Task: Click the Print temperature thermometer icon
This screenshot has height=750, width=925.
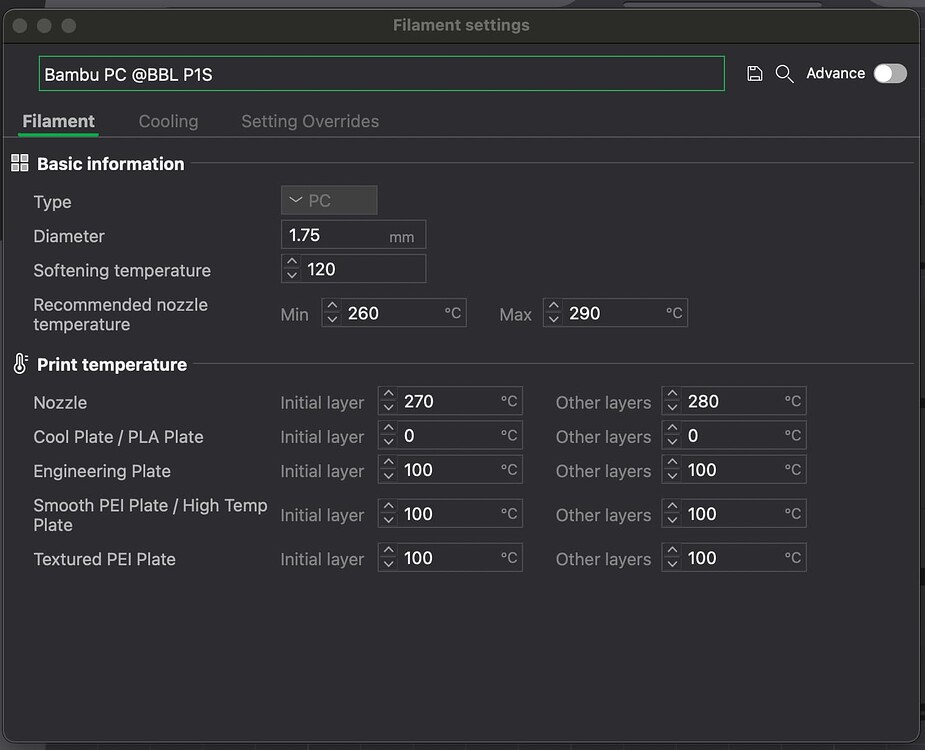Action: tap(20, 364)
